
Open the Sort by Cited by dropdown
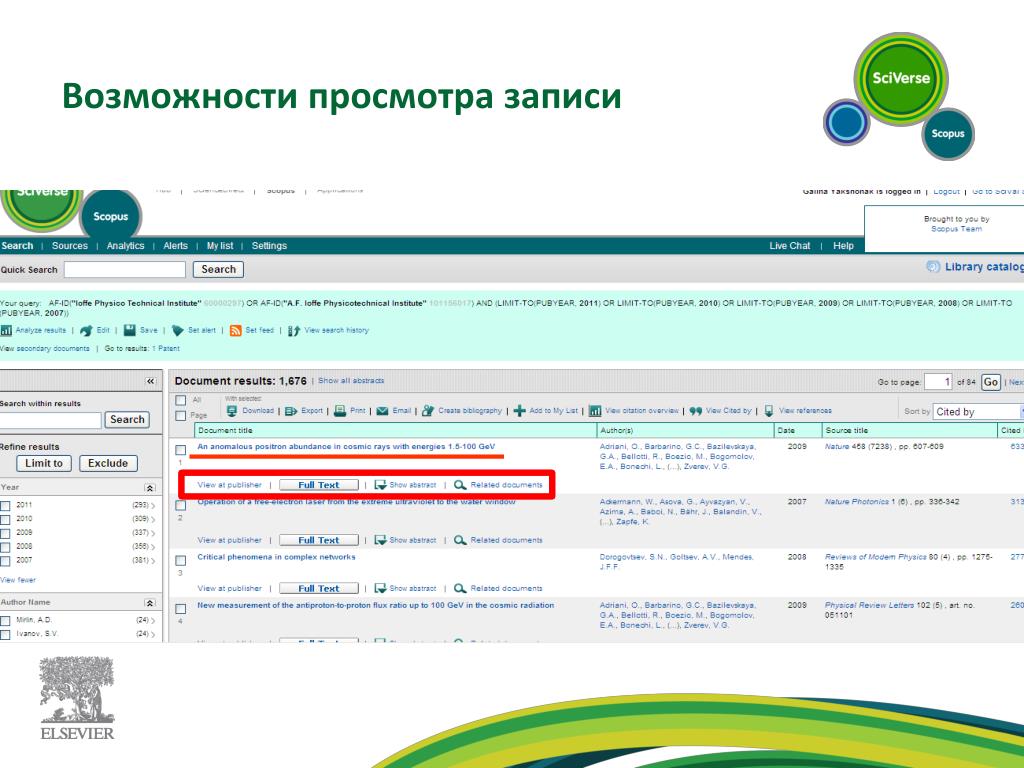click(x=978, y=411)
